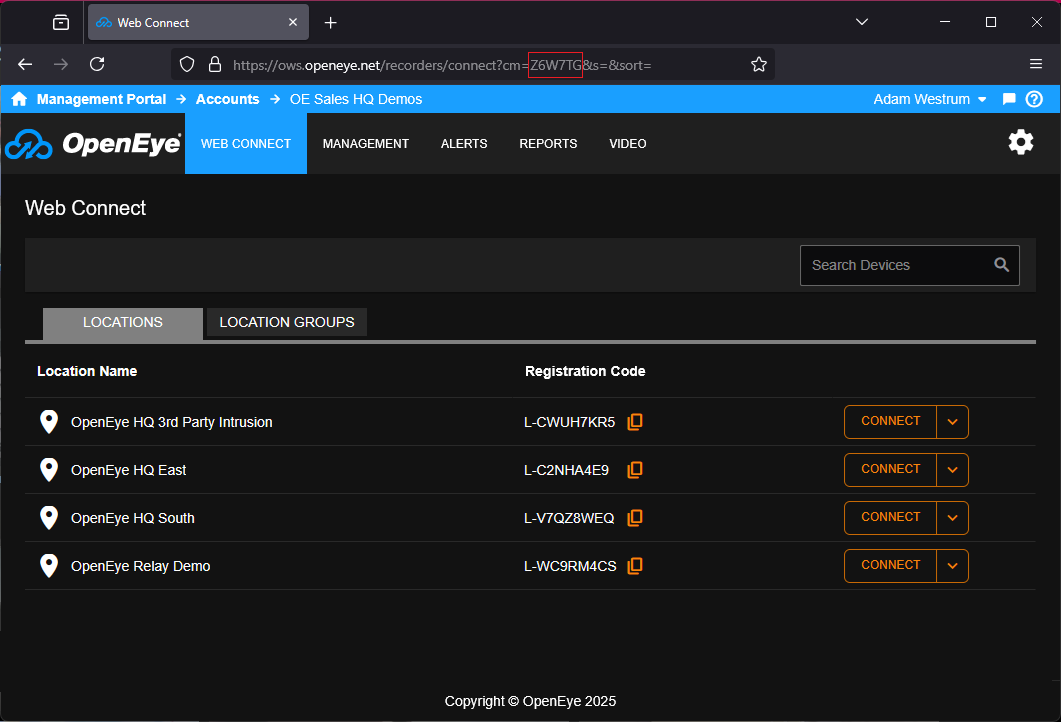Open the MANAGEMENT nav tab
The width and height of the screenshot is (1061, 722).
365,143
